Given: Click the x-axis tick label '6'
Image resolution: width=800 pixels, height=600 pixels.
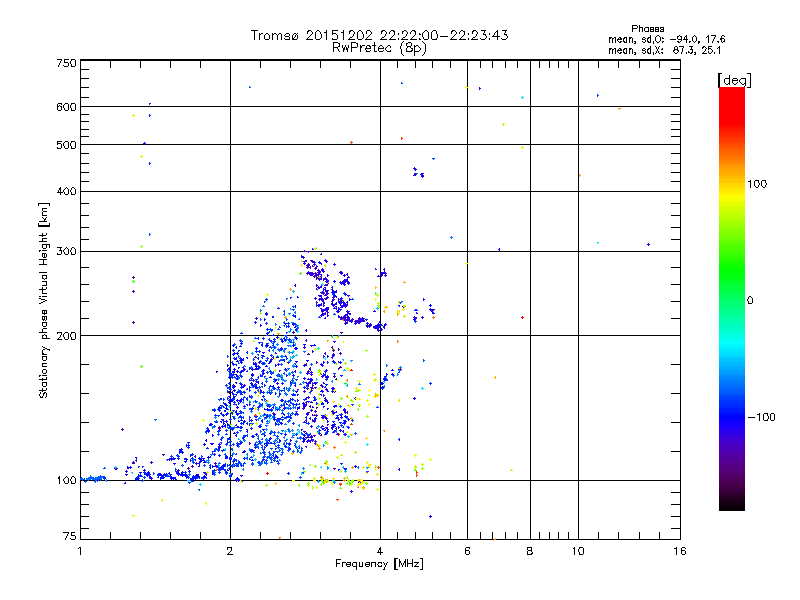Looking at the screenshot, I should tap(467, 551).
